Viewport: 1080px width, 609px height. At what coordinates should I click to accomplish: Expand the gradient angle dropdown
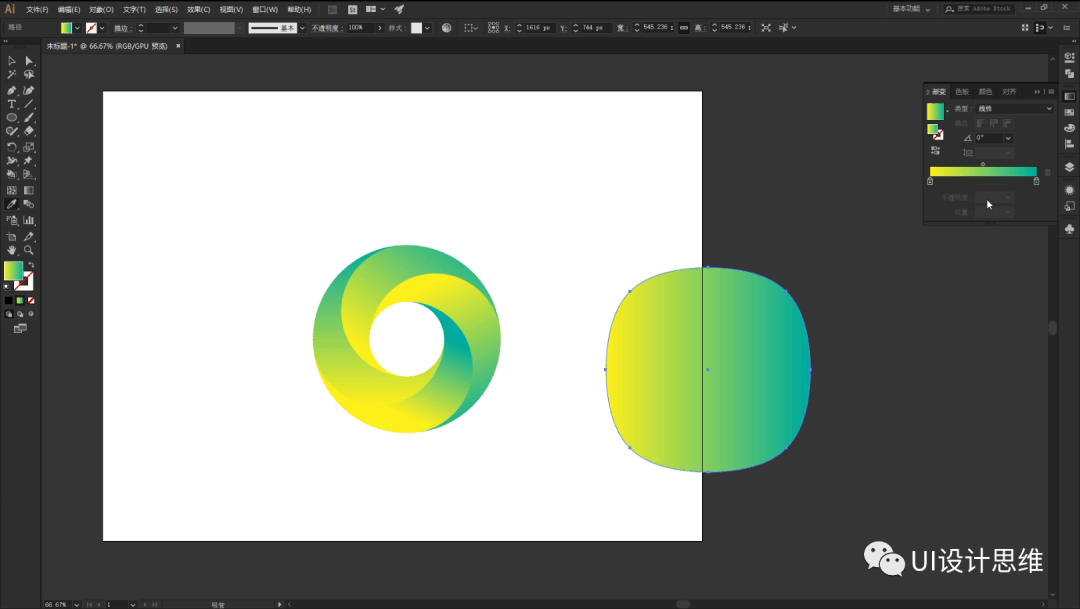(x=1008, y=138)
